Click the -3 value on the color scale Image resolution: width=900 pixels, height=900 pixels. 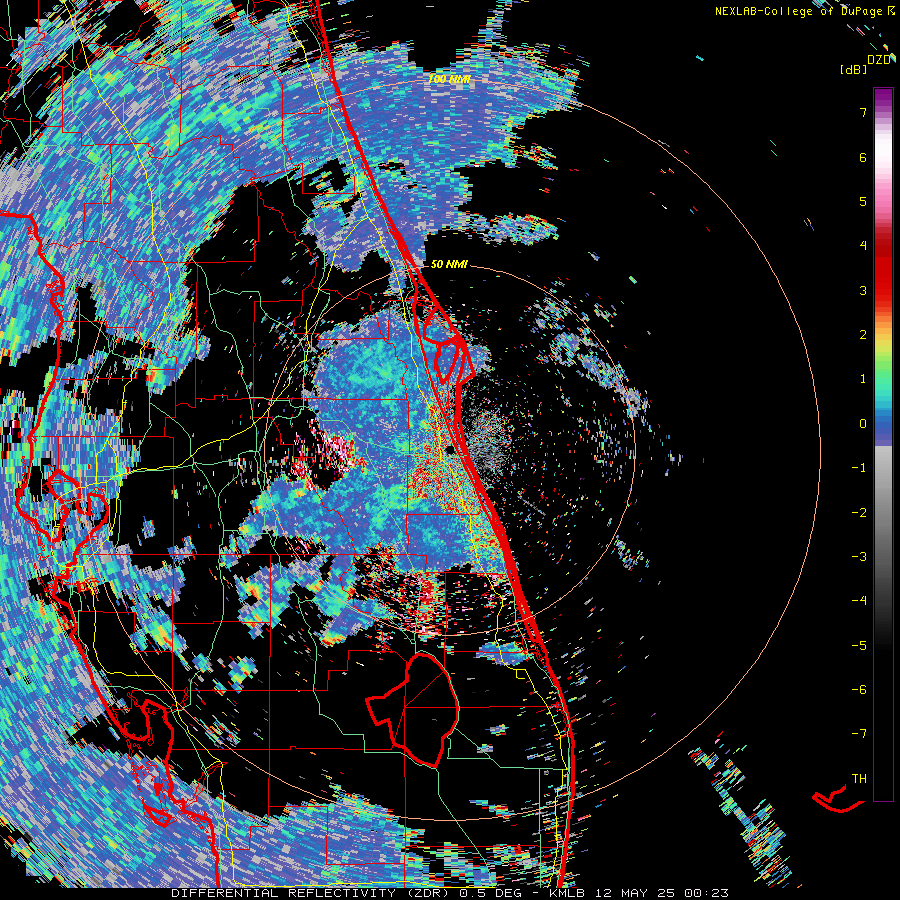[859, 556]
